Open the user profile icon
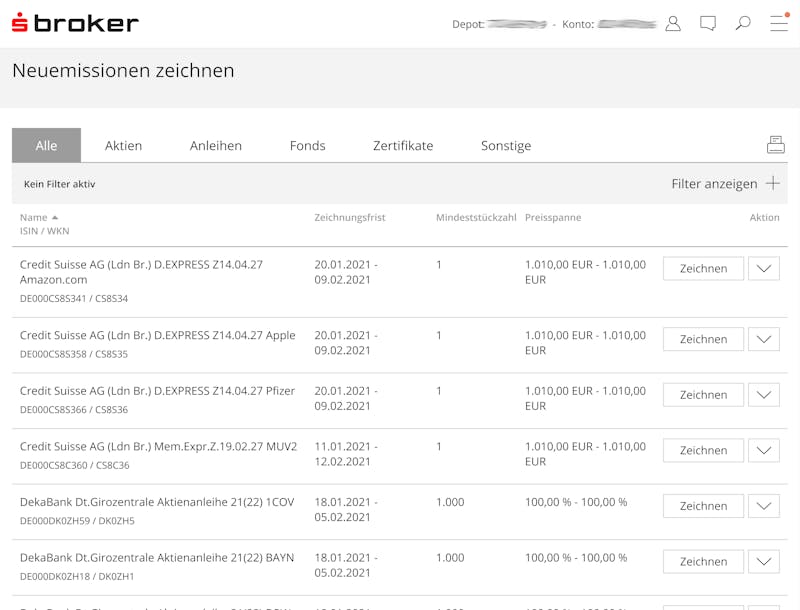800x610 pixels. pos(673,23)
